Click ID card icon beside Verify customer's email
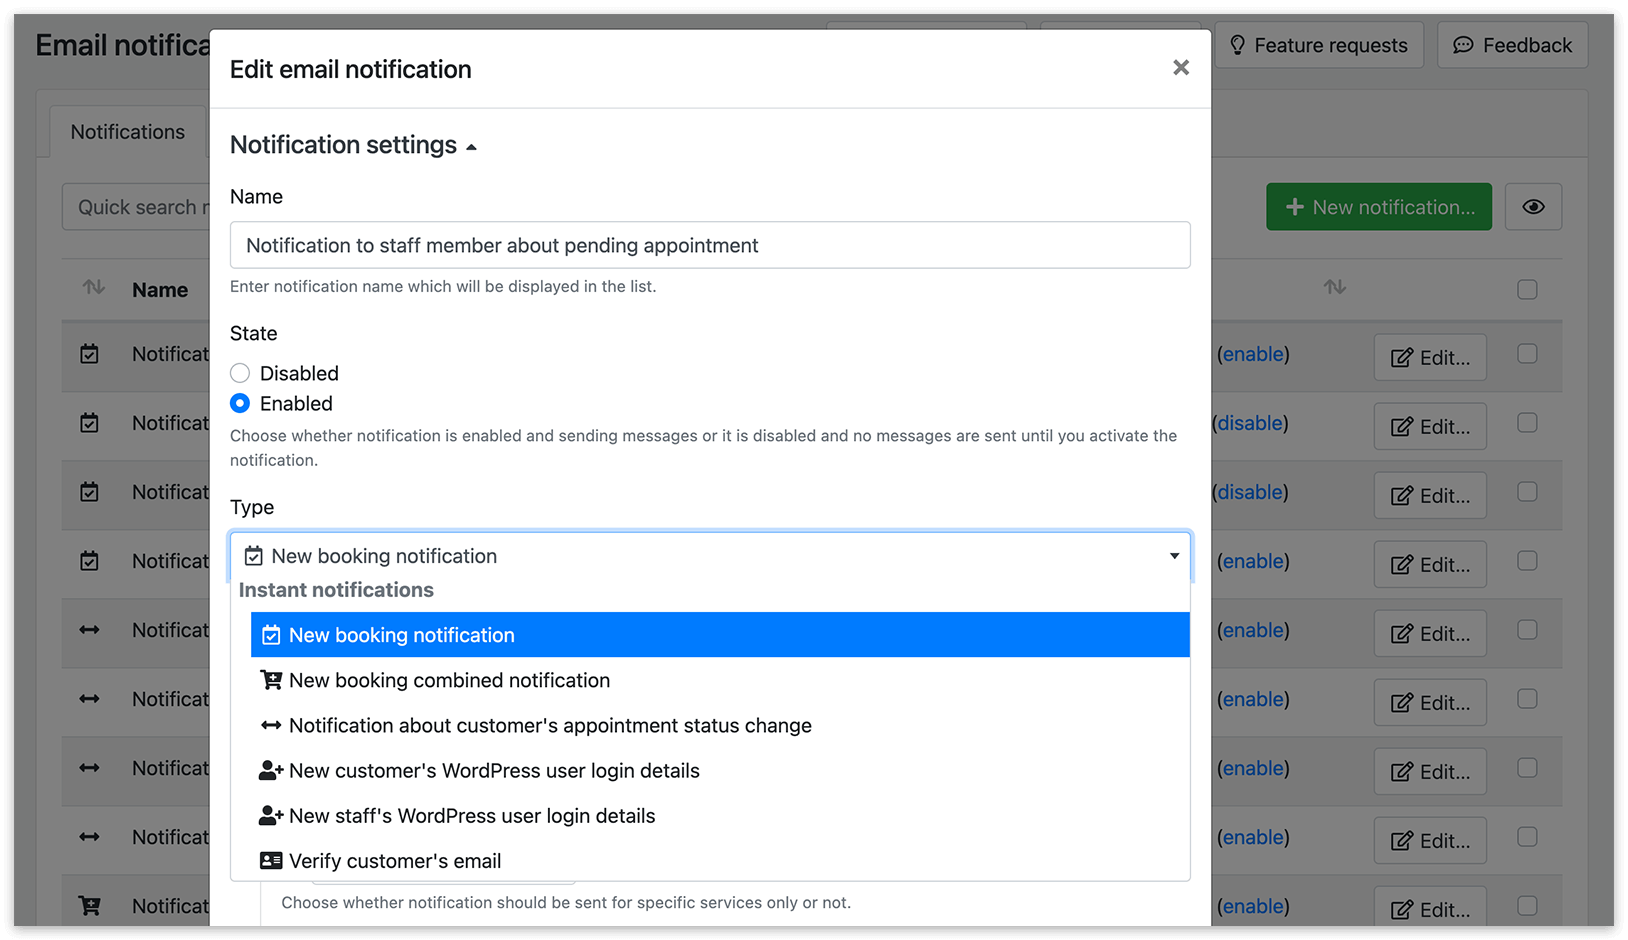The width and height of the screenshot is (1628, 940). click(271, 861)
